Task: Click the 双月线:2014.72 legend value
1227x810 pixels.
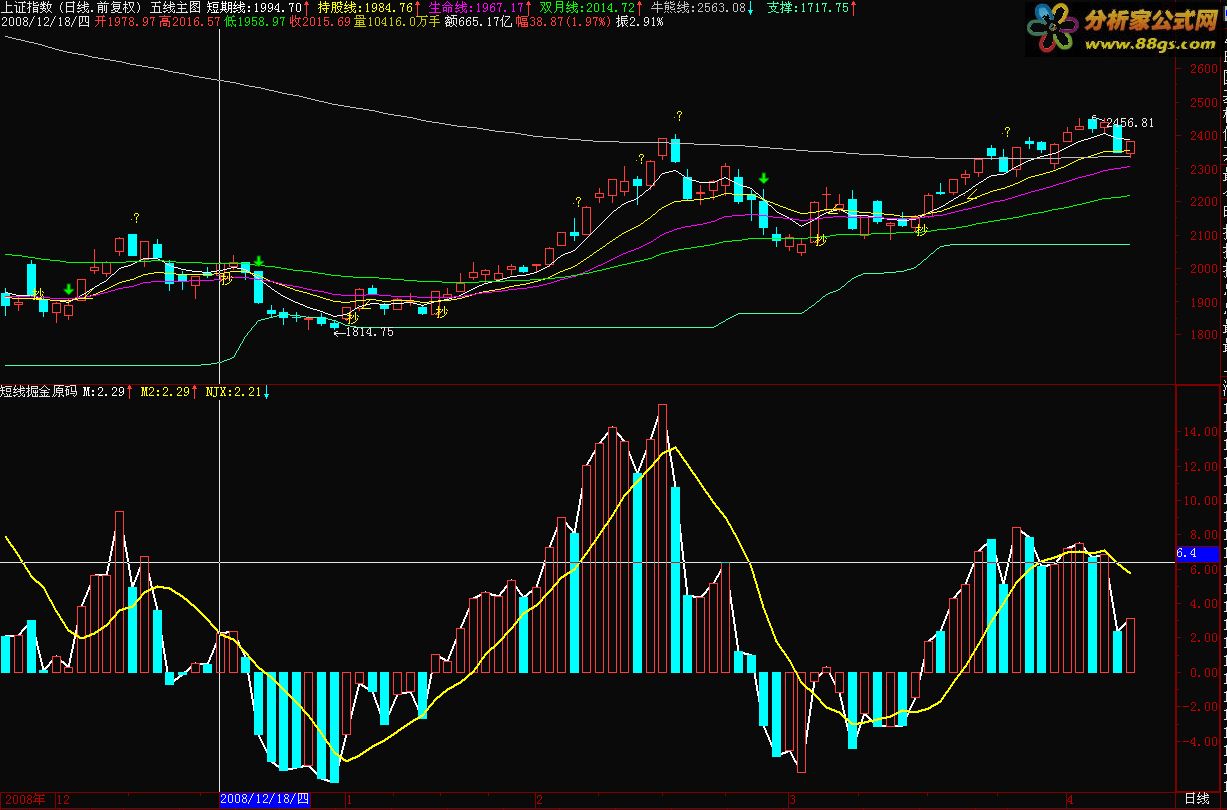Action: pyautogui.click(x=588, y=7)
